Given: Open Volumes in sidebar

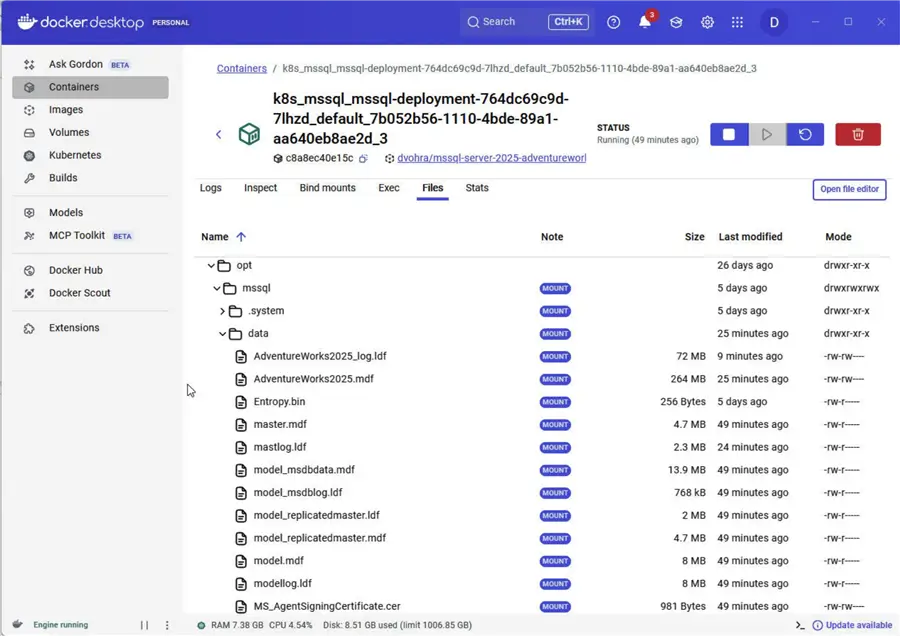Looking at the screenshot, I should tap(90, 133).
